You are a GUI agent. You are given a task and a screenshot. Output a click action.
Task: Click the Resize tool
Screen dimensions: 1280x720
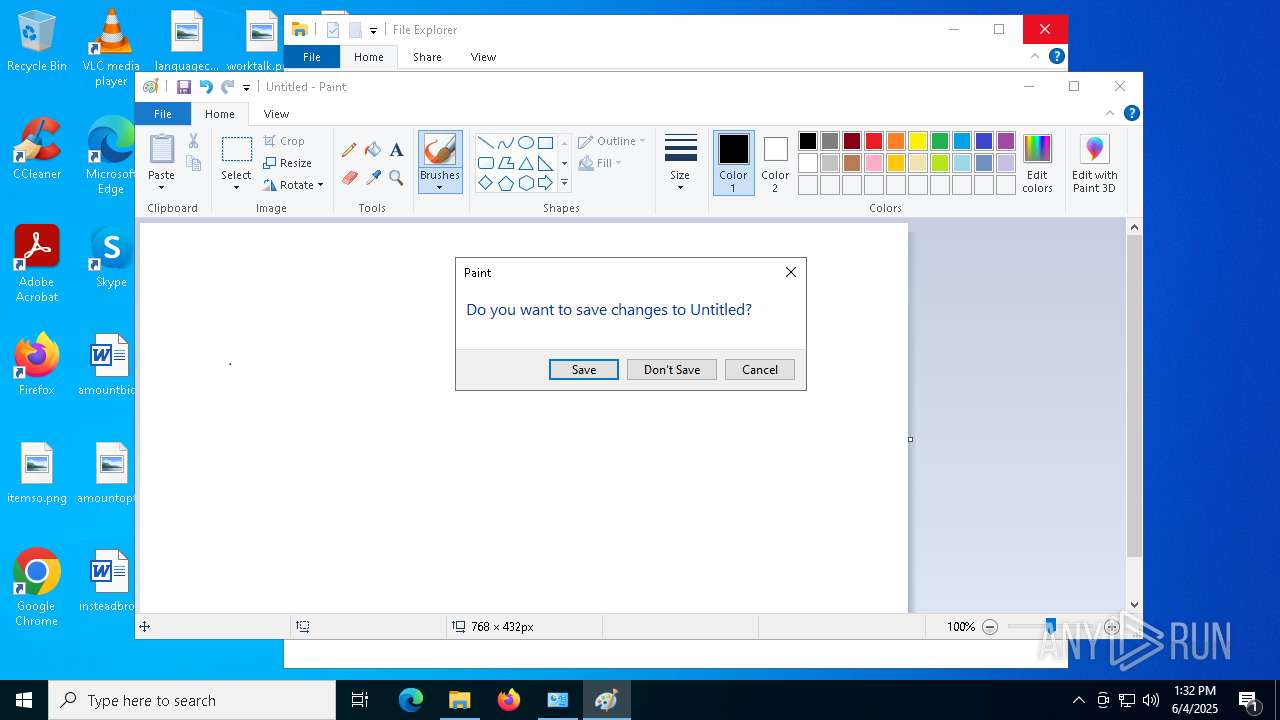click(287, 163)
